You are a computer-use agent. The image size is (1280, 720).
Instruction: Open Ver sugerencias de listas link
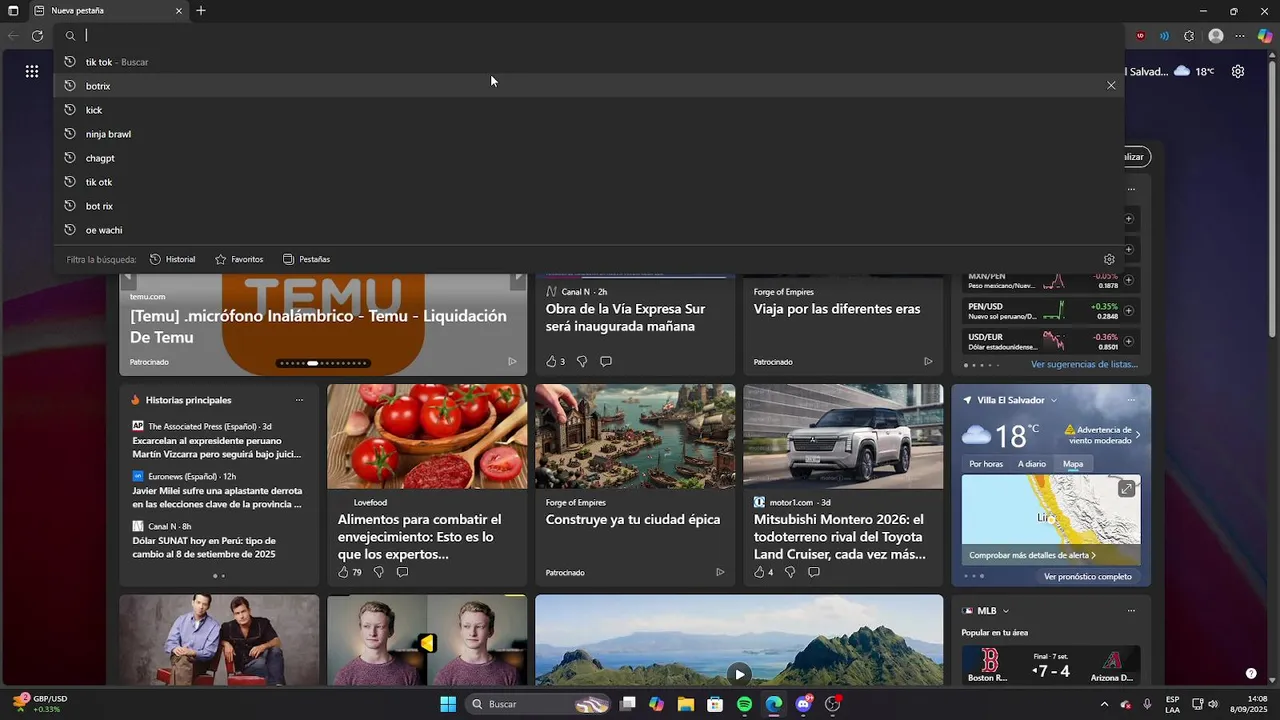(1084, 364)
